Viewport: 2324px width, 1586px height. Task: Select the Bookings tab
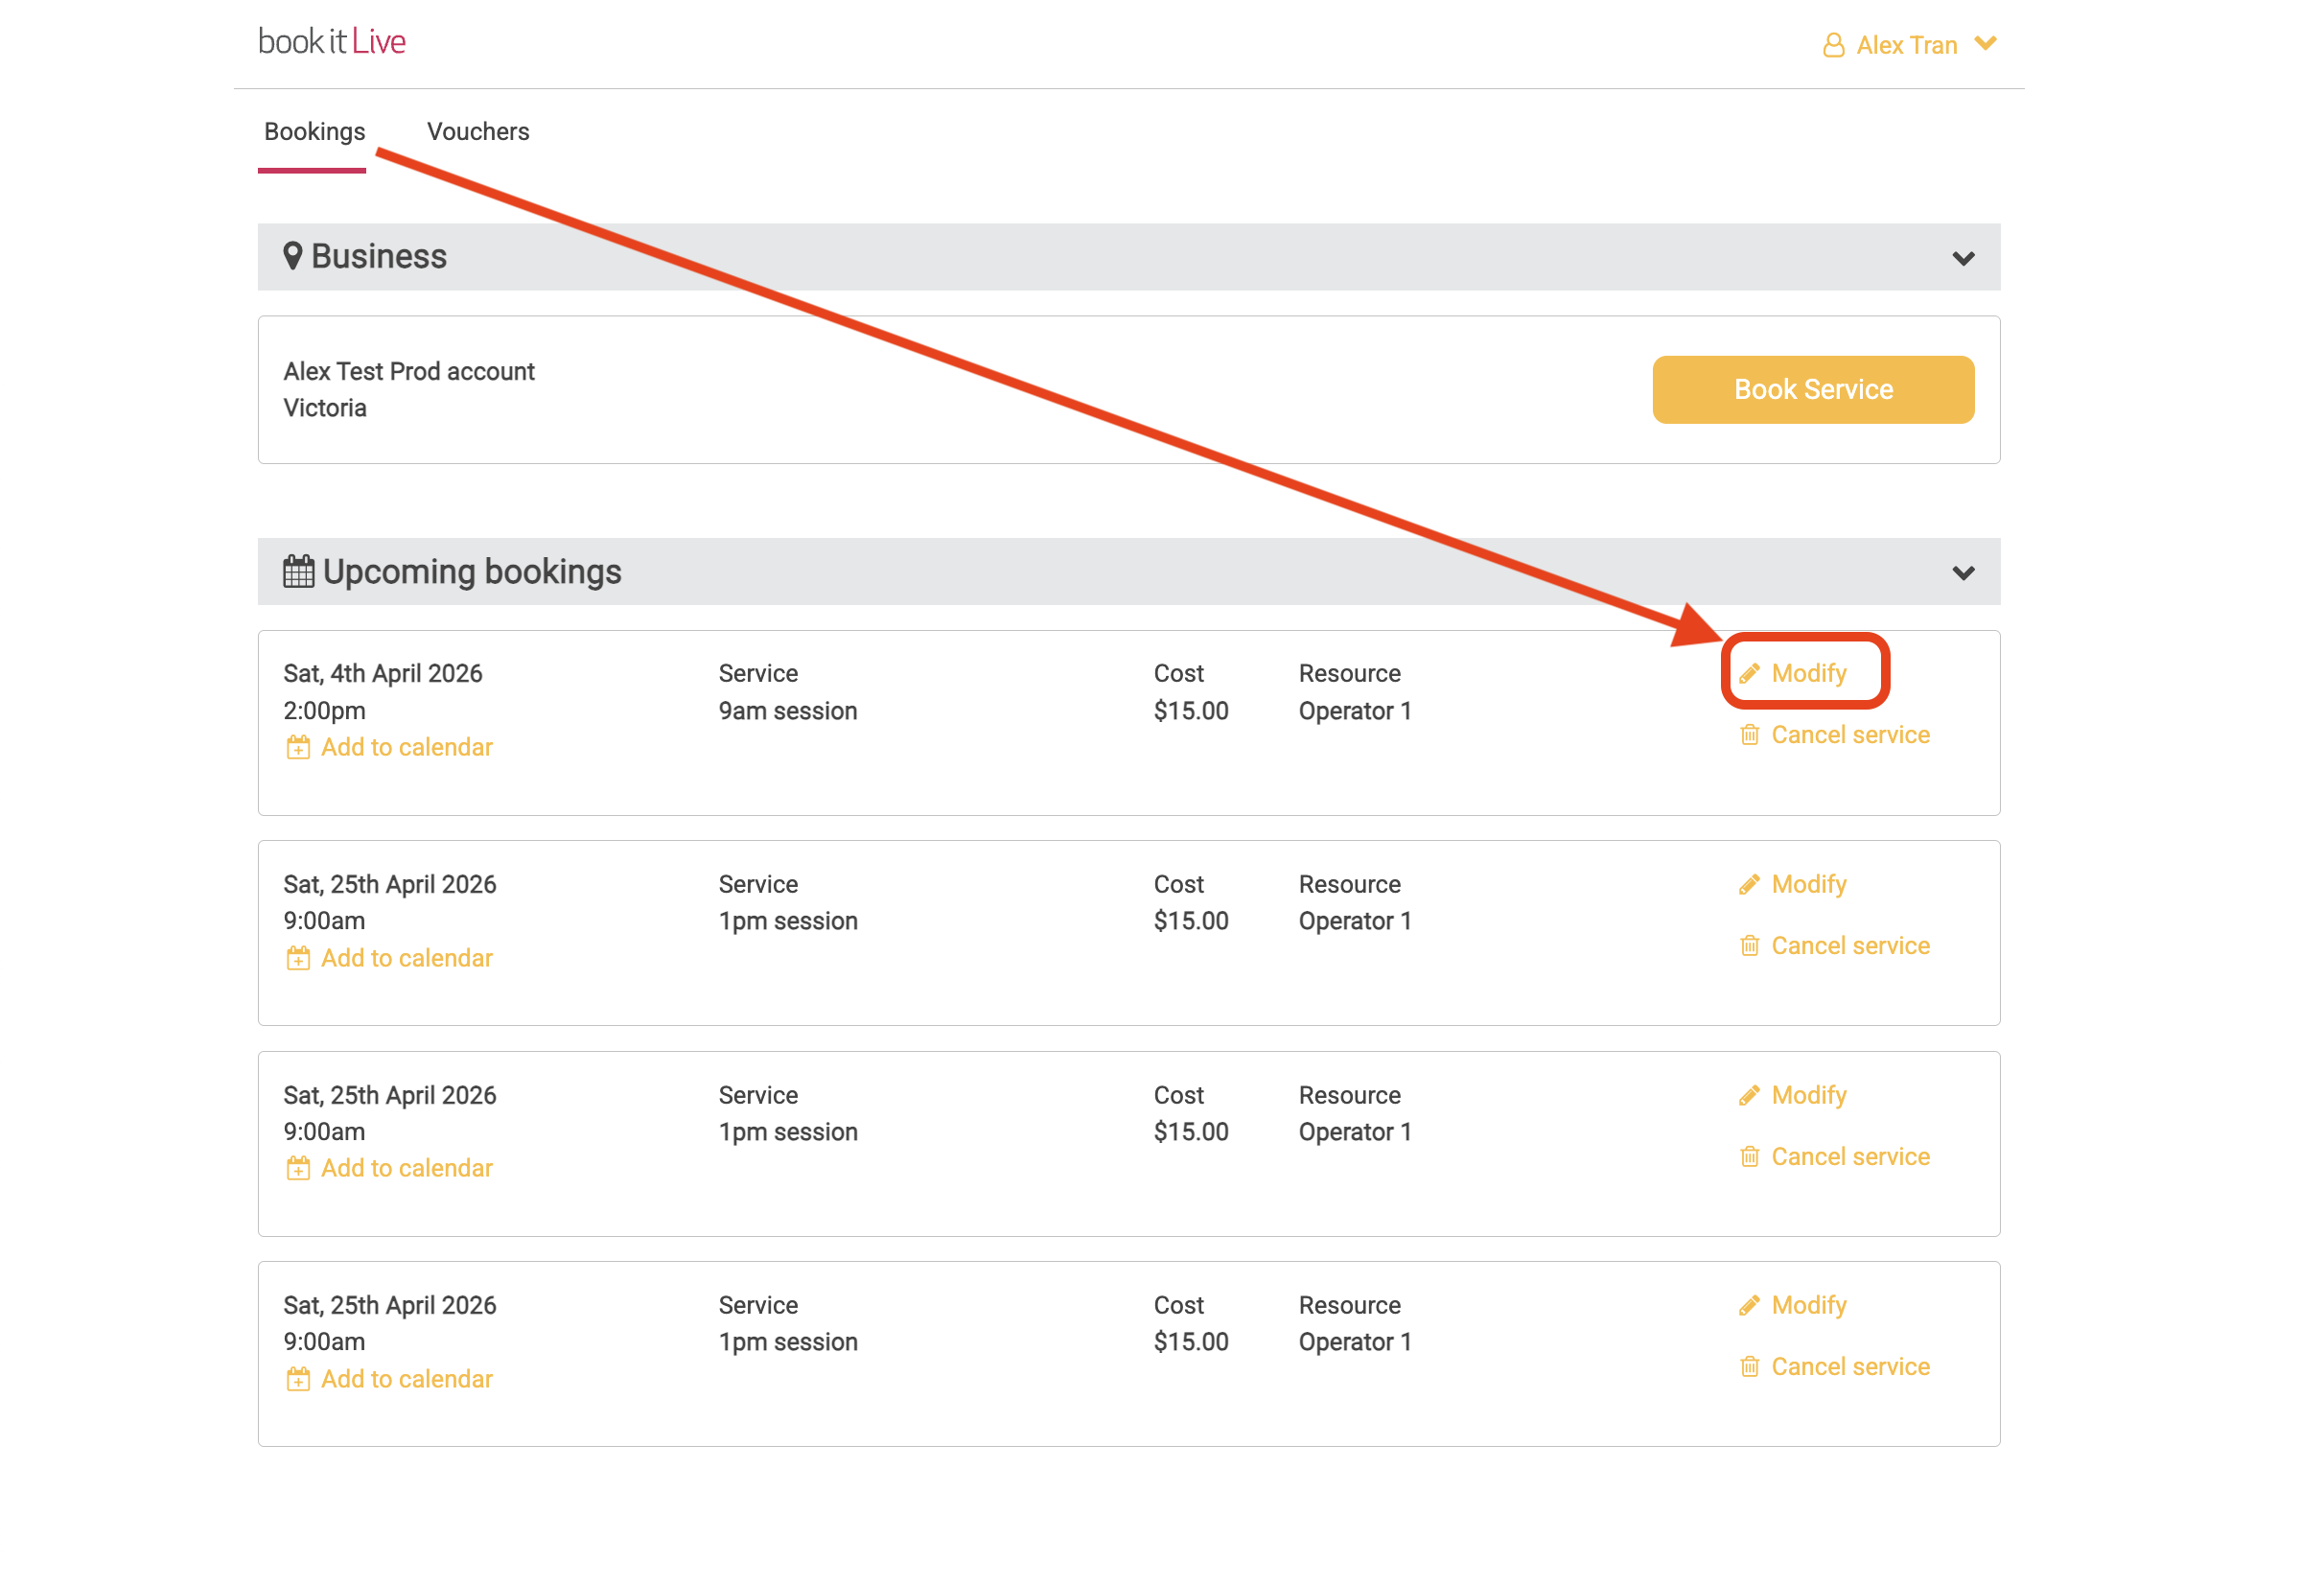click(x=314, y=132)
